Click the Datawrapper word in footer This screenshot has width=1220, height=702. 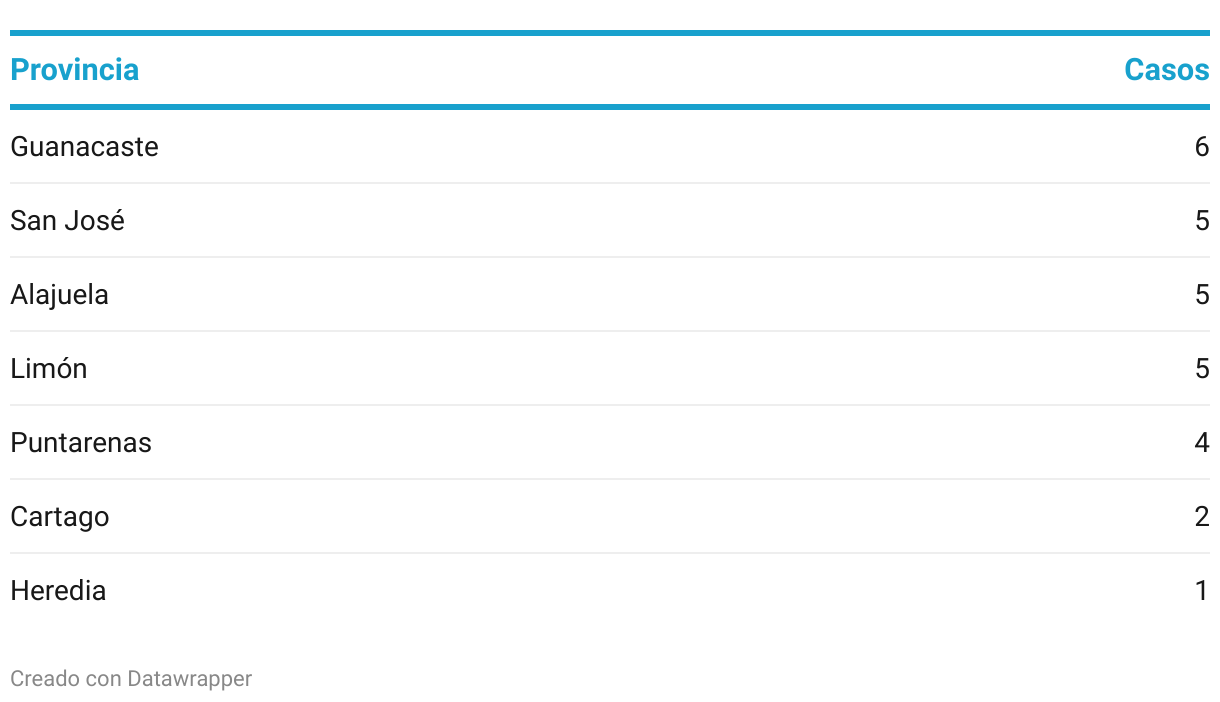click(189, 679)
